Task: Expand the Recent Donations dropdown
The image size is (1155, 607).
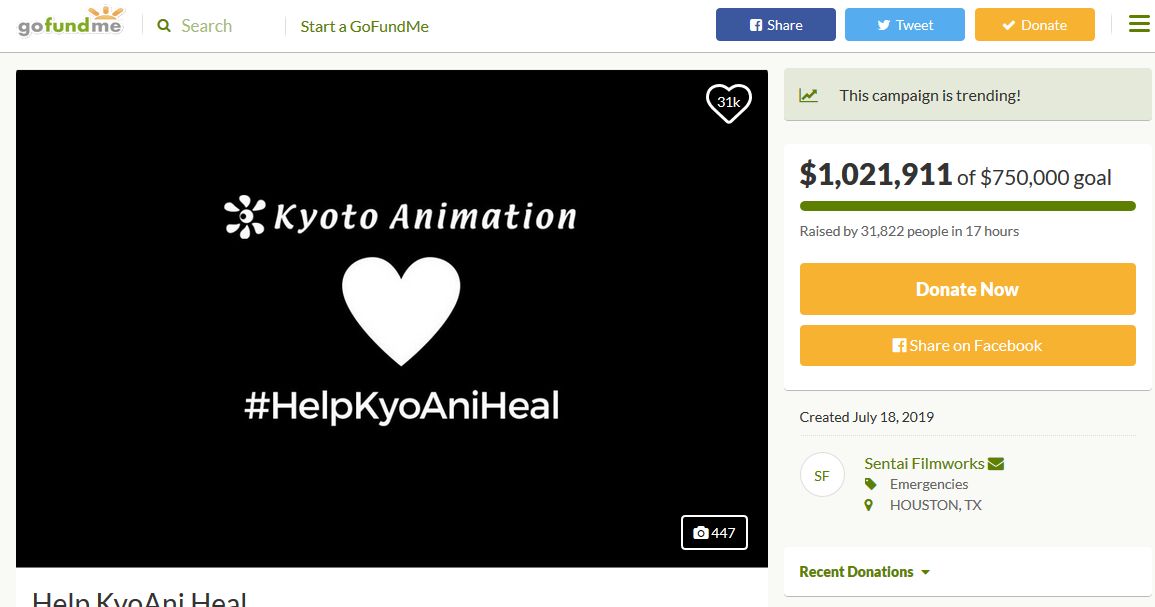Action: click(865, 572)
